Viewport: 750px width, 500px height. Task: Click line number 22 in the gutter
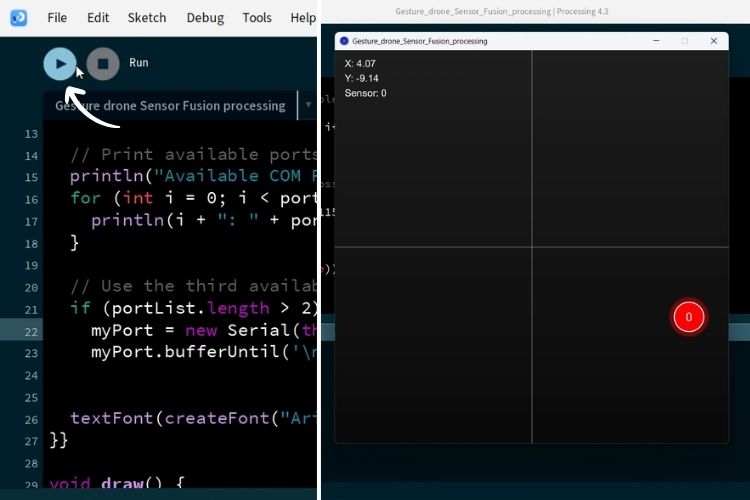[30, 331]
